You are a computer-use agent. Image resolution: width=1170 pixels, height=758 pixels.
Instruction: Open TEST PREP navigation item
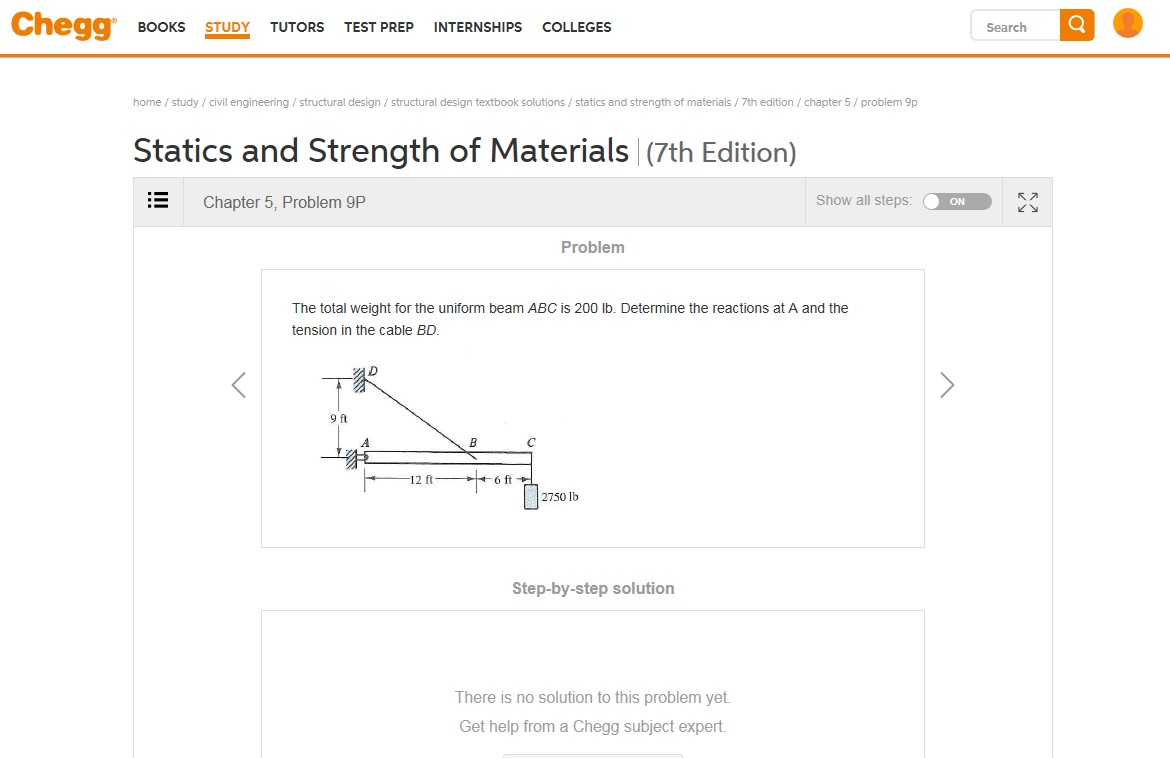(379, 27)
